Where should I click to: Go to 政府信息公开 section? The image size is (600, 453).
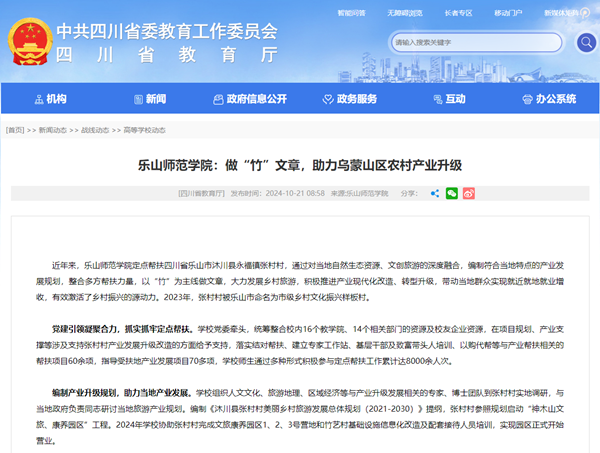click(x=249, y=99)
